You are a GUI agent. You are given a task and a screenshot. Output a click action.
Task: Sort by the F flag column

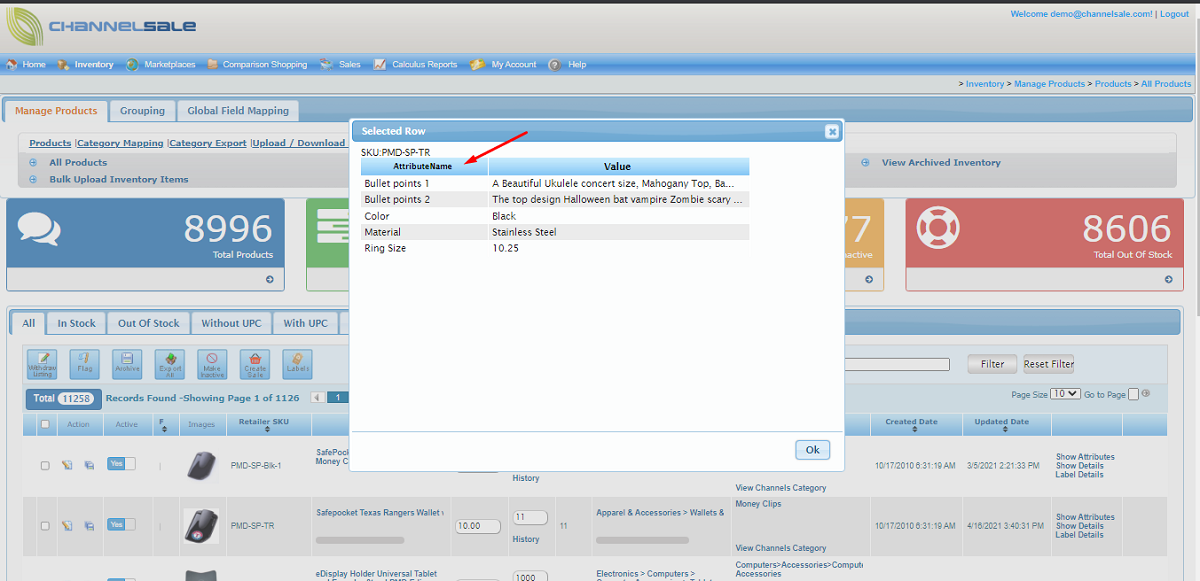162,425
